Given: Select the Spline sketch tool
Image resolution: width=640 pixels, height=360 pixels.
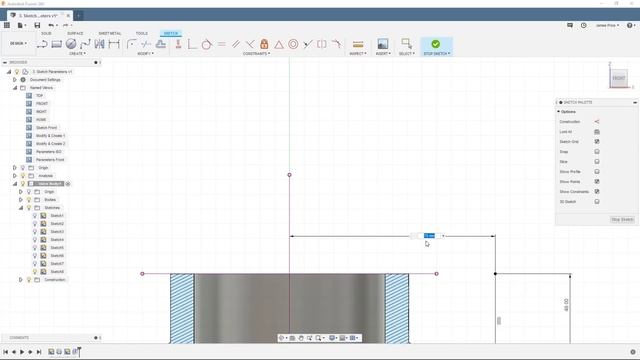Looking at the screenshot, I should pyautogui.click(x=85, y=44).
